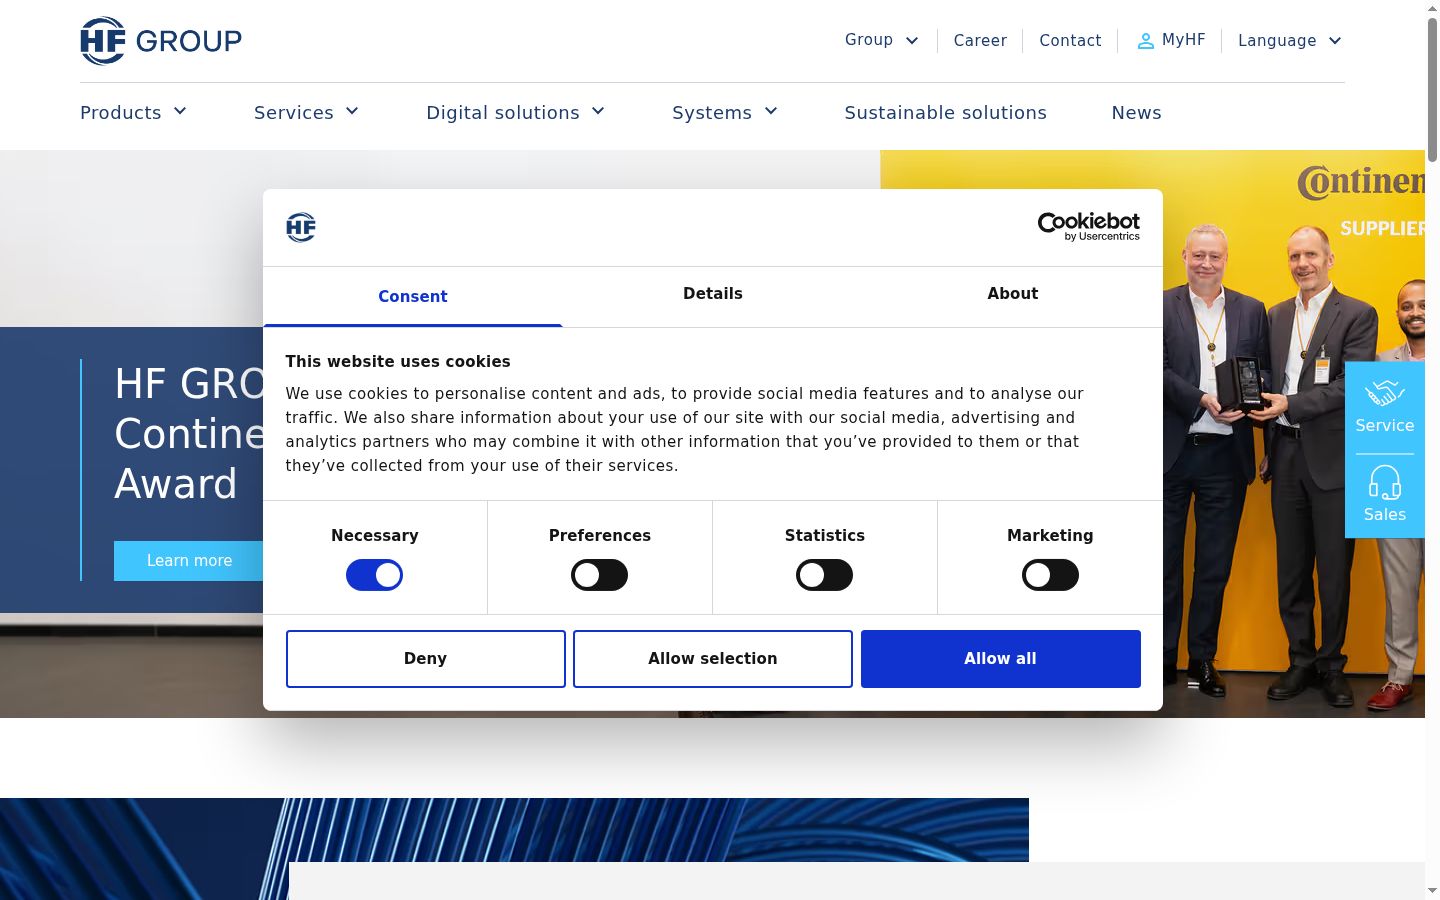Click the HF logo in cookie dialog
Image resolution: width=1440 pixels, height=900 pixels.
pos(301,228)
